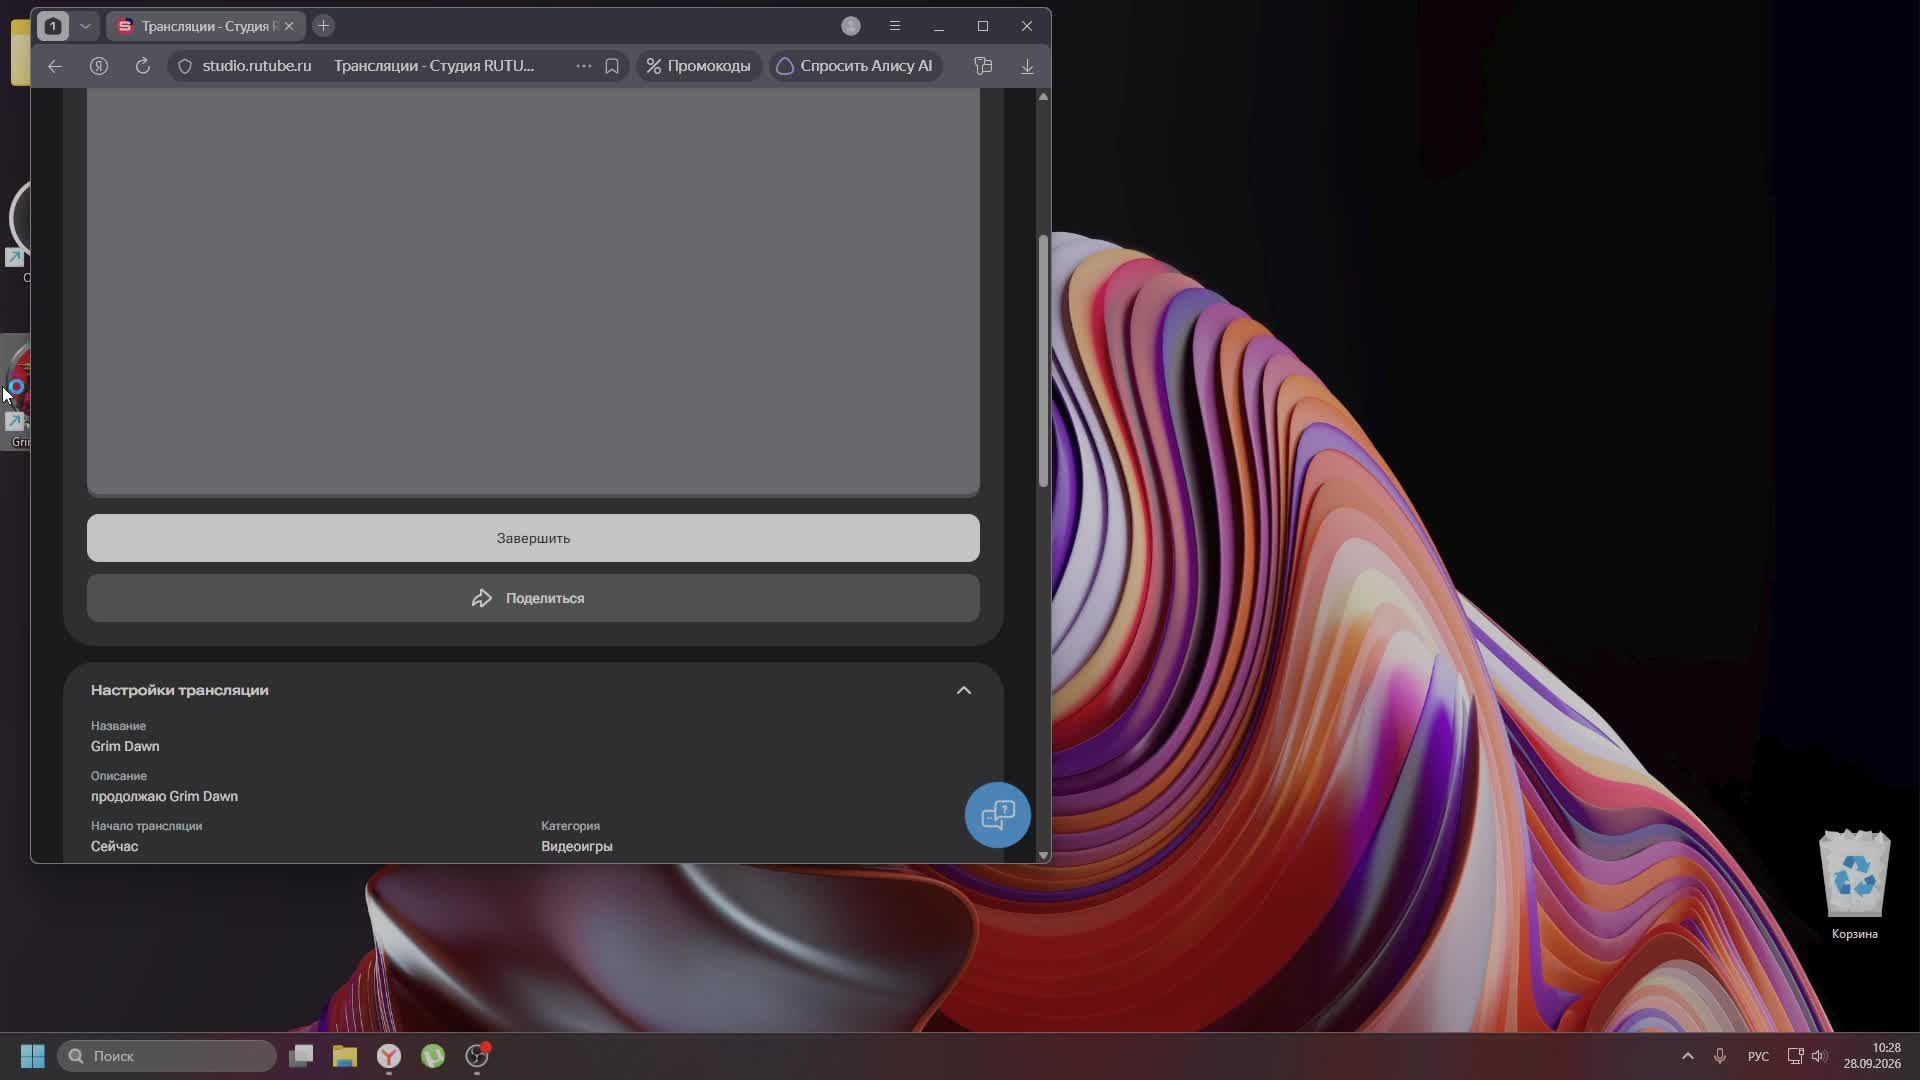
Task: Open the Промокоды button
Action: tap(699, 66)
